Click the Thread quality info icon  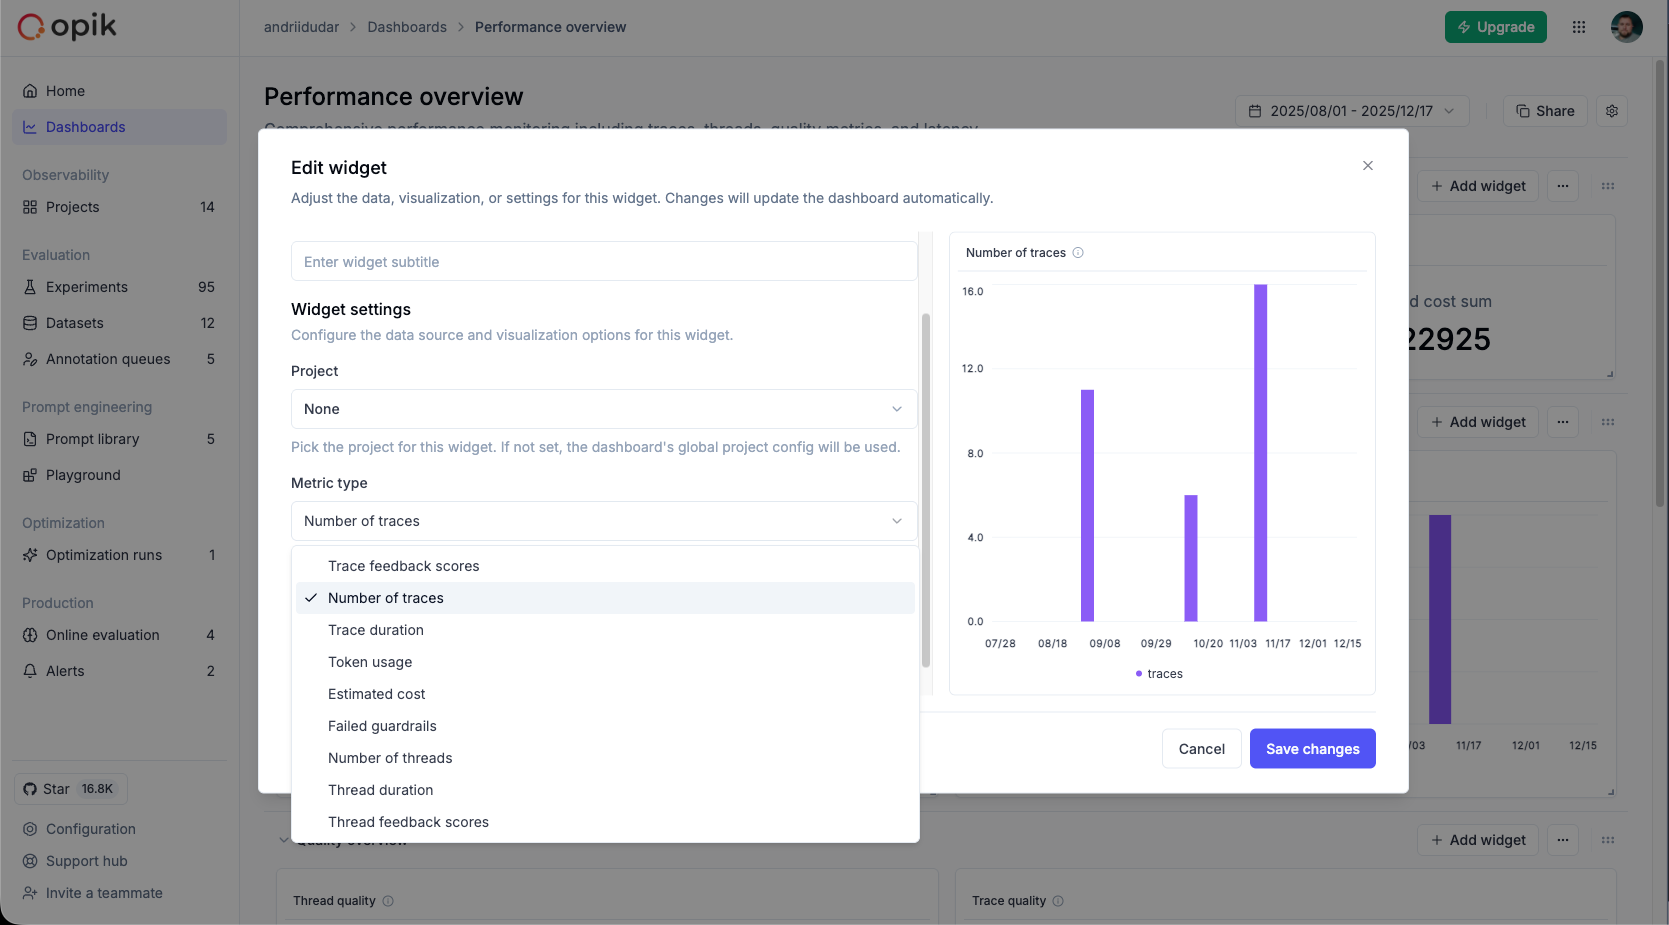388,901
